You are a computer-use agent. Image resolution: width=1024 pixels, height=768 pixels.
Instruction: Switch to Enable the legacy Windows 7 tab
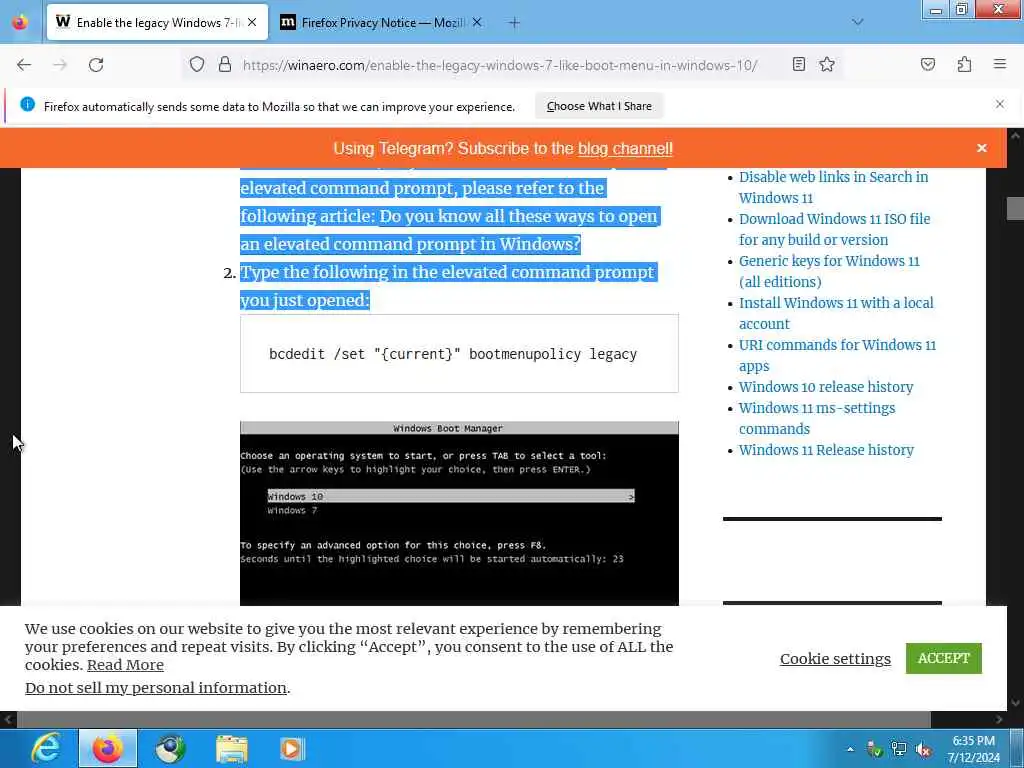(157, 22)
